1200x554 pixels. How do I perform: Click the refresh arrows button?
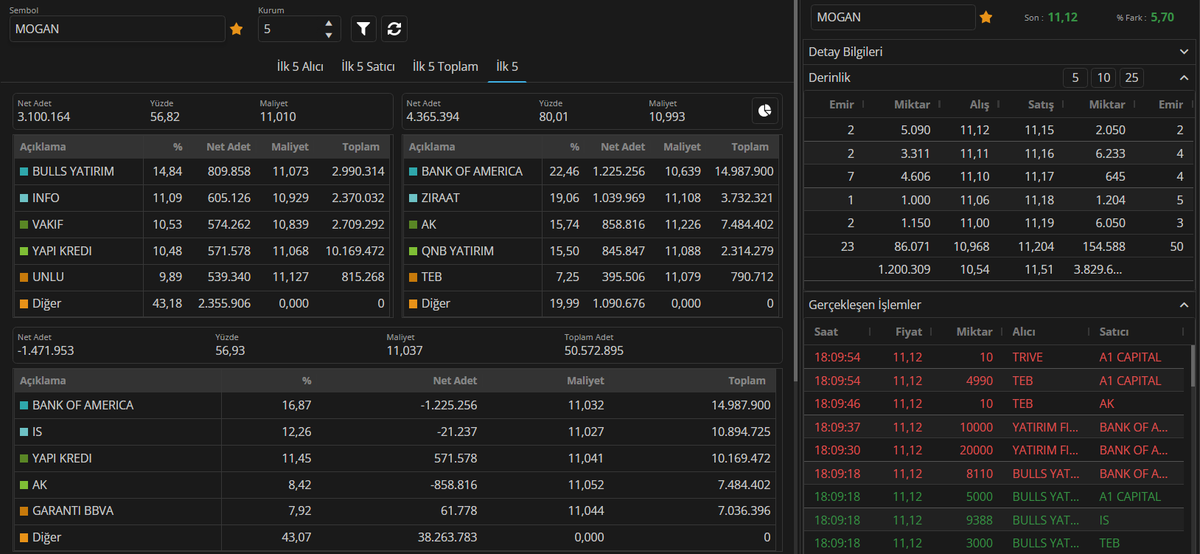tap(394, 29)
